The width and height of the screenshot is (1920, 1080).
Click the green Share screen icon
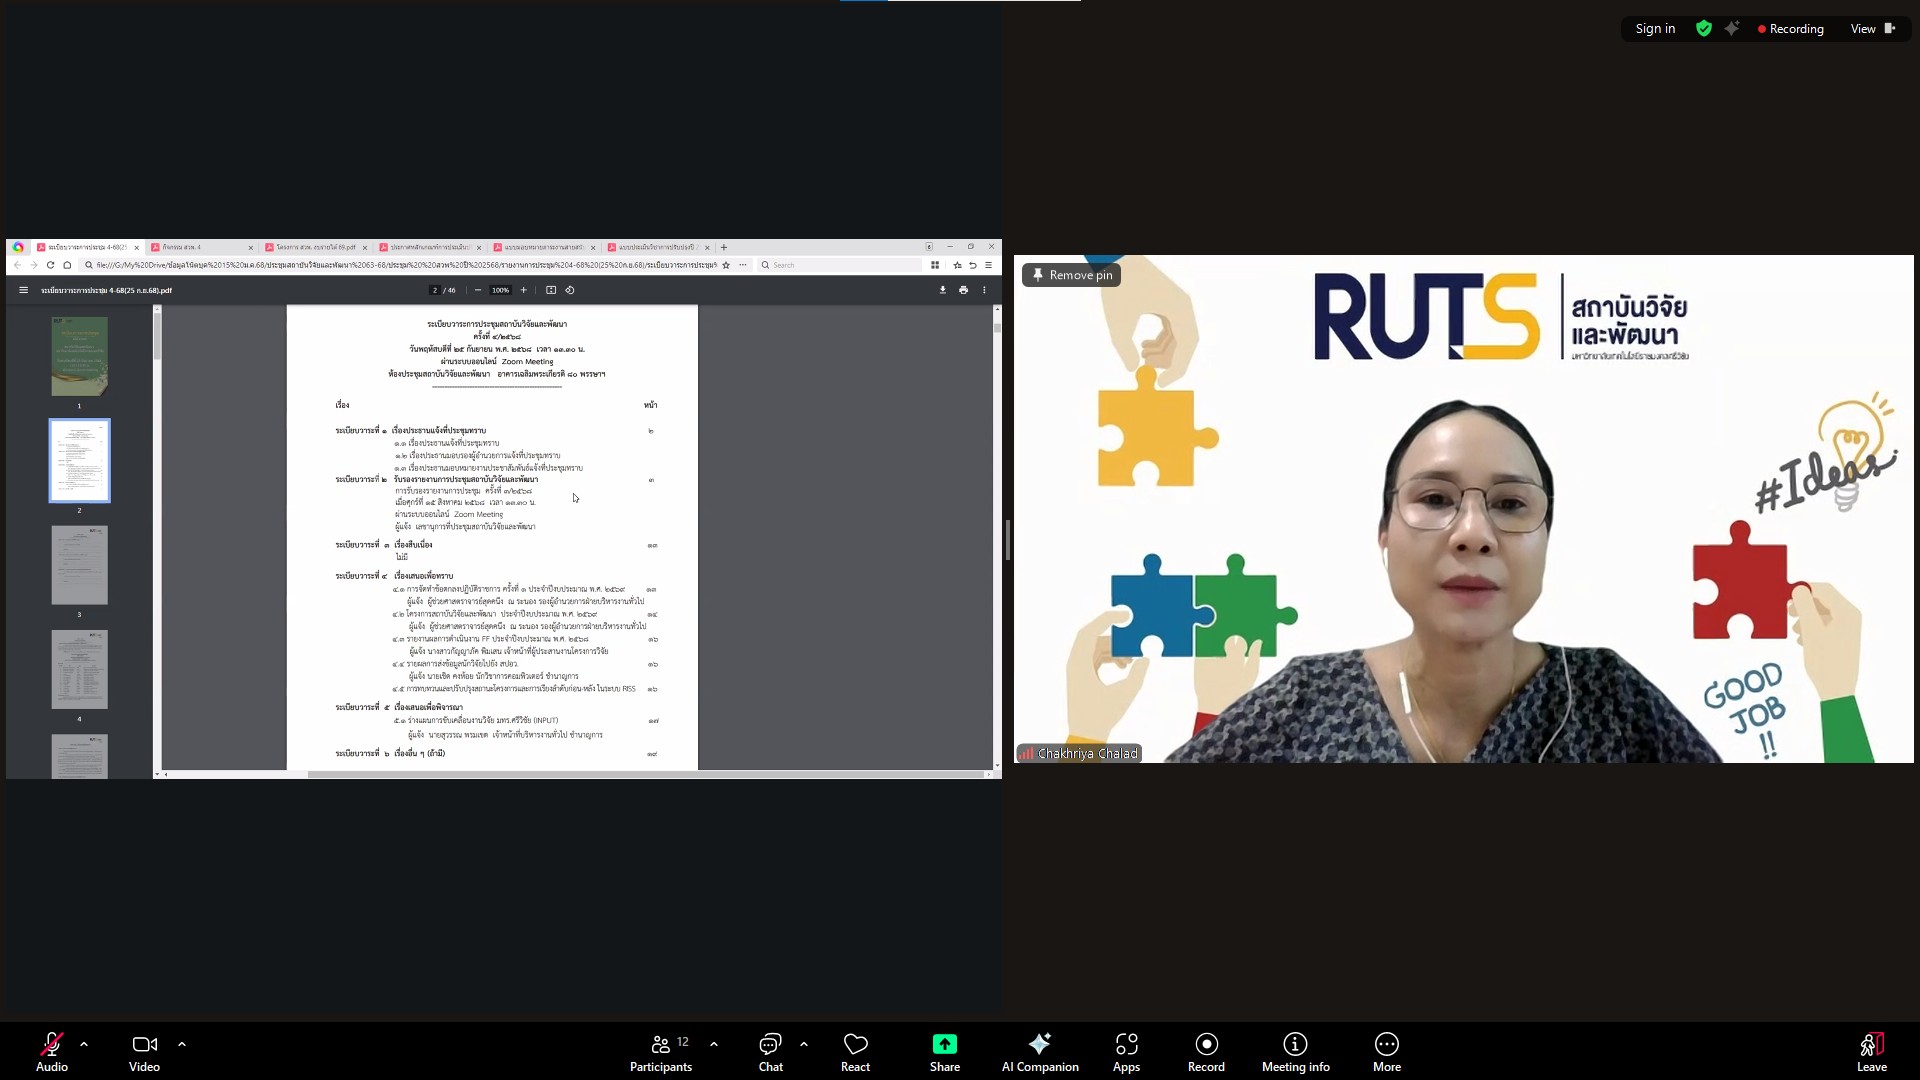tap(944, 1044)
